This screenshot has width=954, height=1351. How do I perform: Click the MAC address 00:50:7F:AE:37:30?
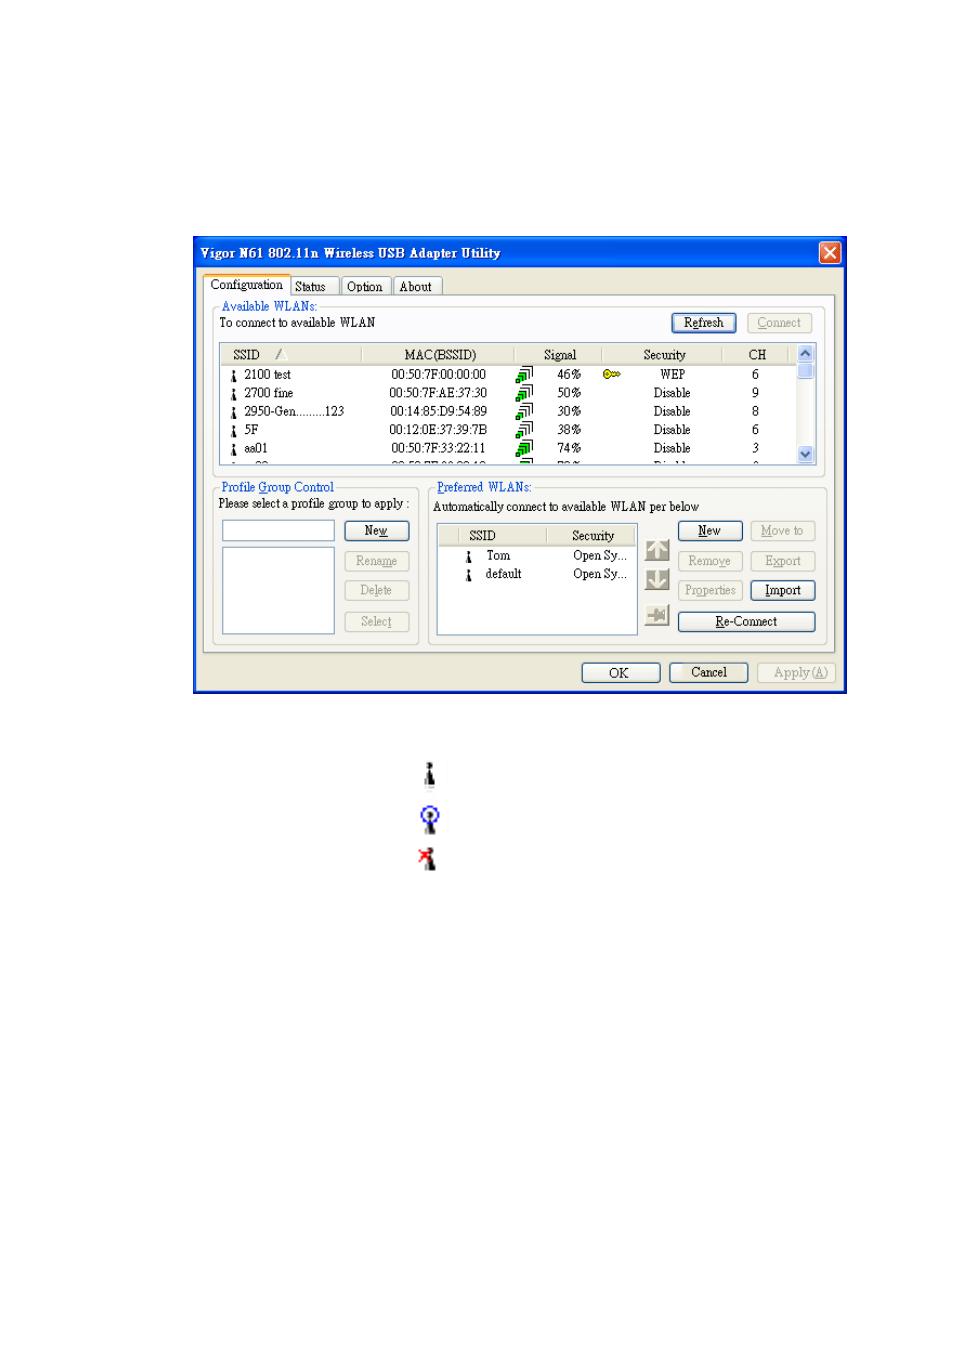438,393
